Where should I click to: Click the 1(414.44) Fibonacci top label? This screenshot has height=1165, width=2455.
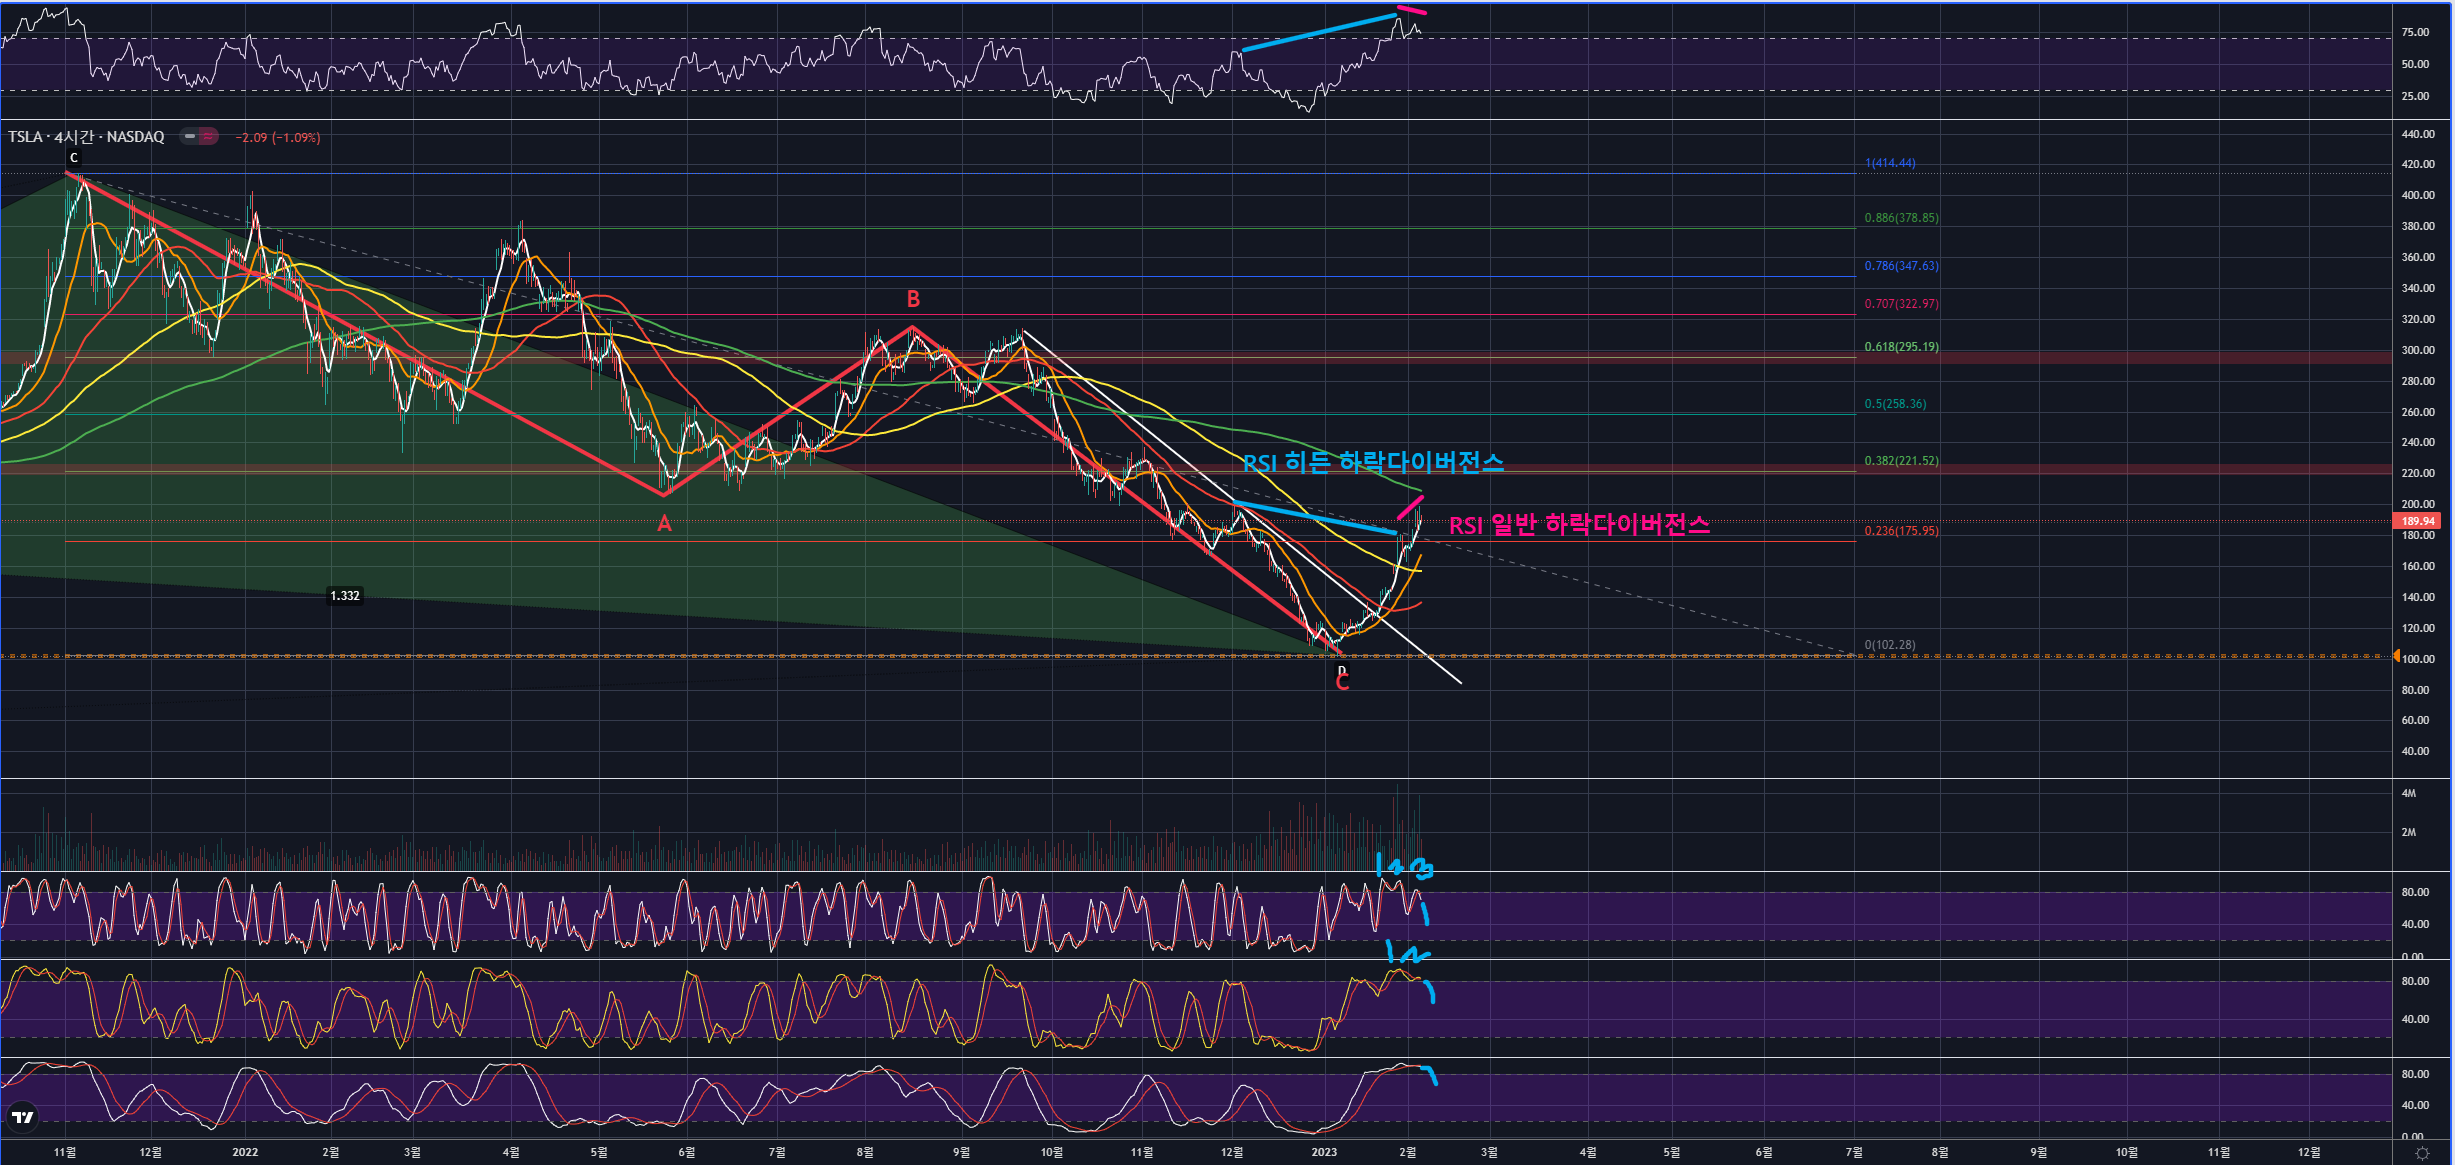1890,163
